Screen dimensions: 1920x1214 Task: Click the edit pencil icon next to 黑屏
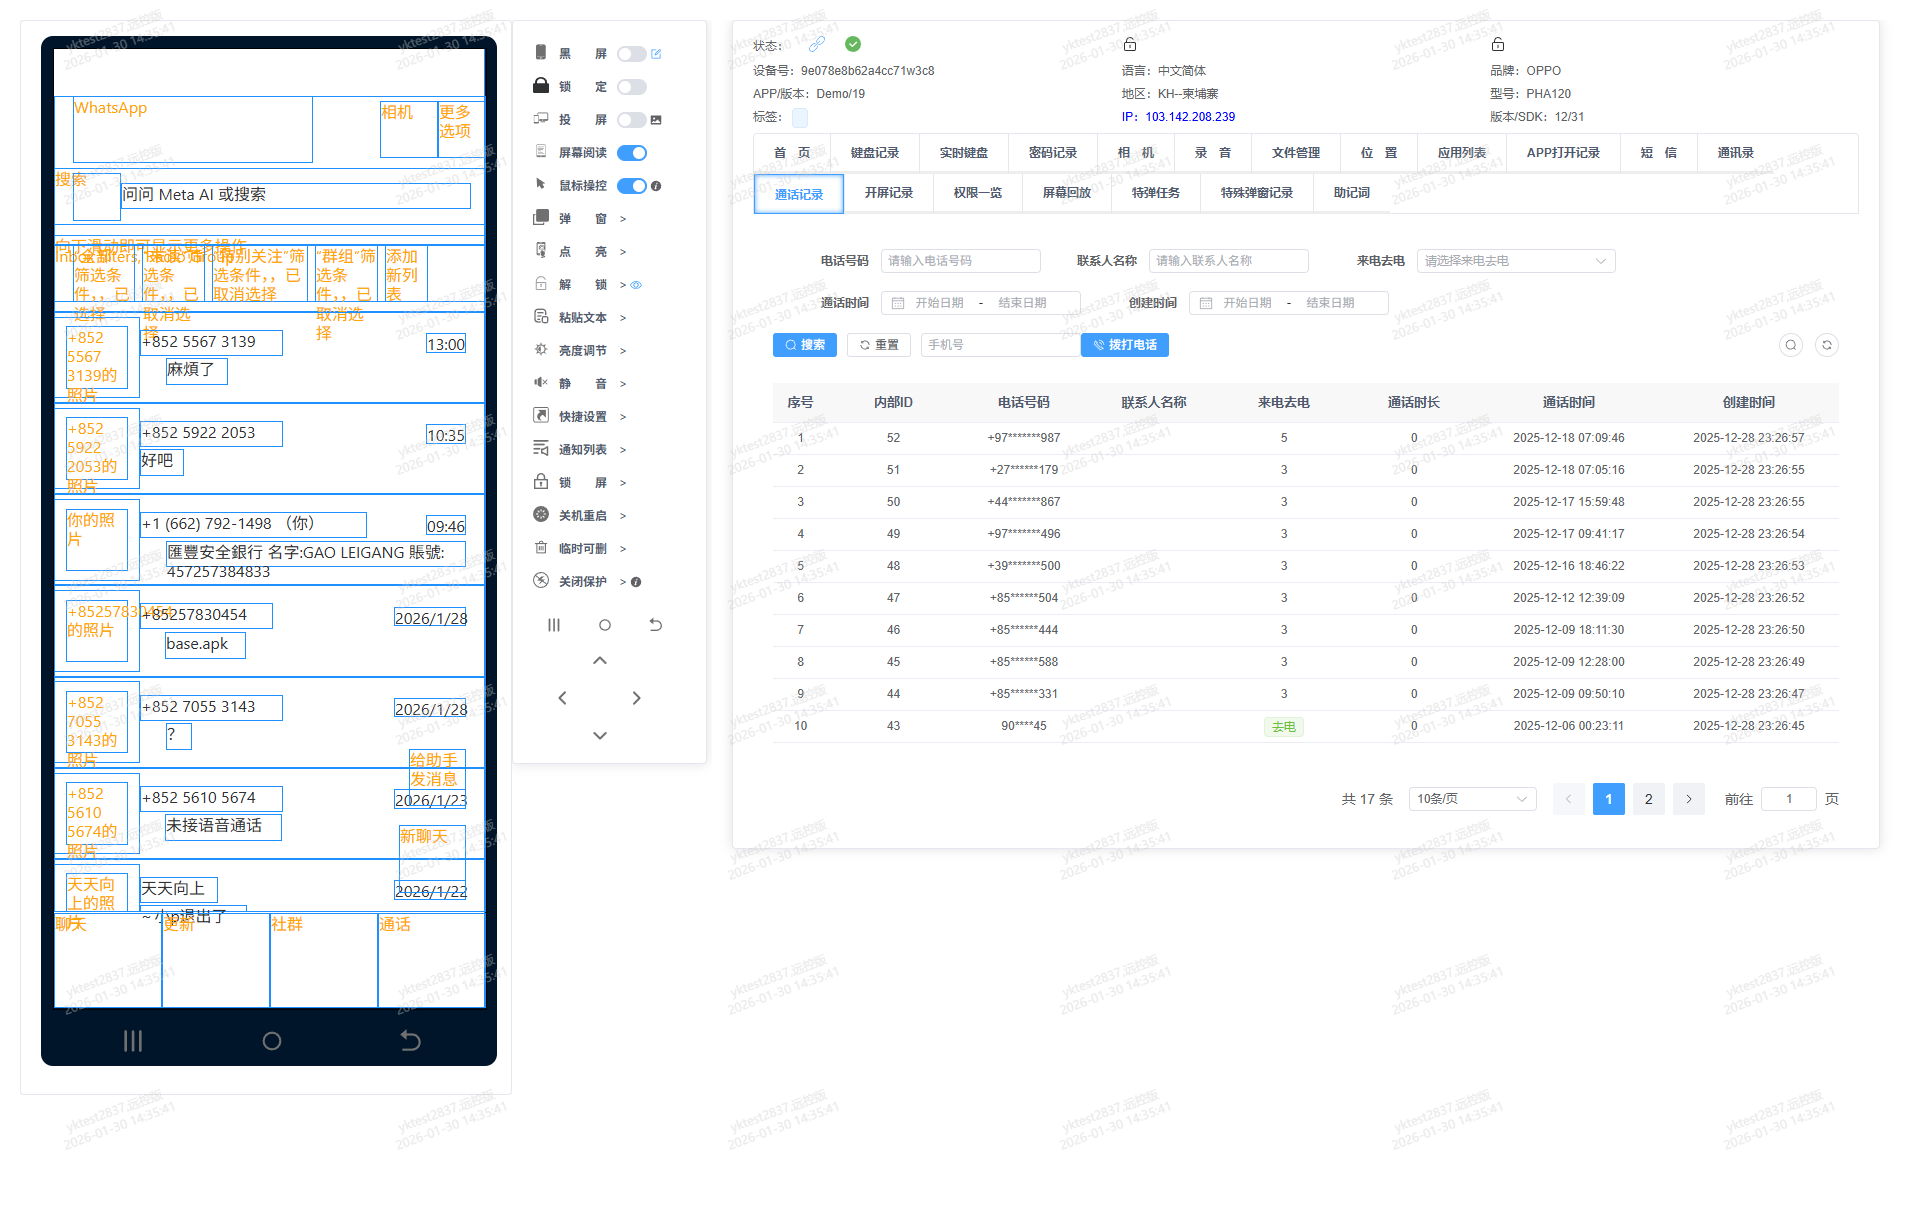click(656, 54)
